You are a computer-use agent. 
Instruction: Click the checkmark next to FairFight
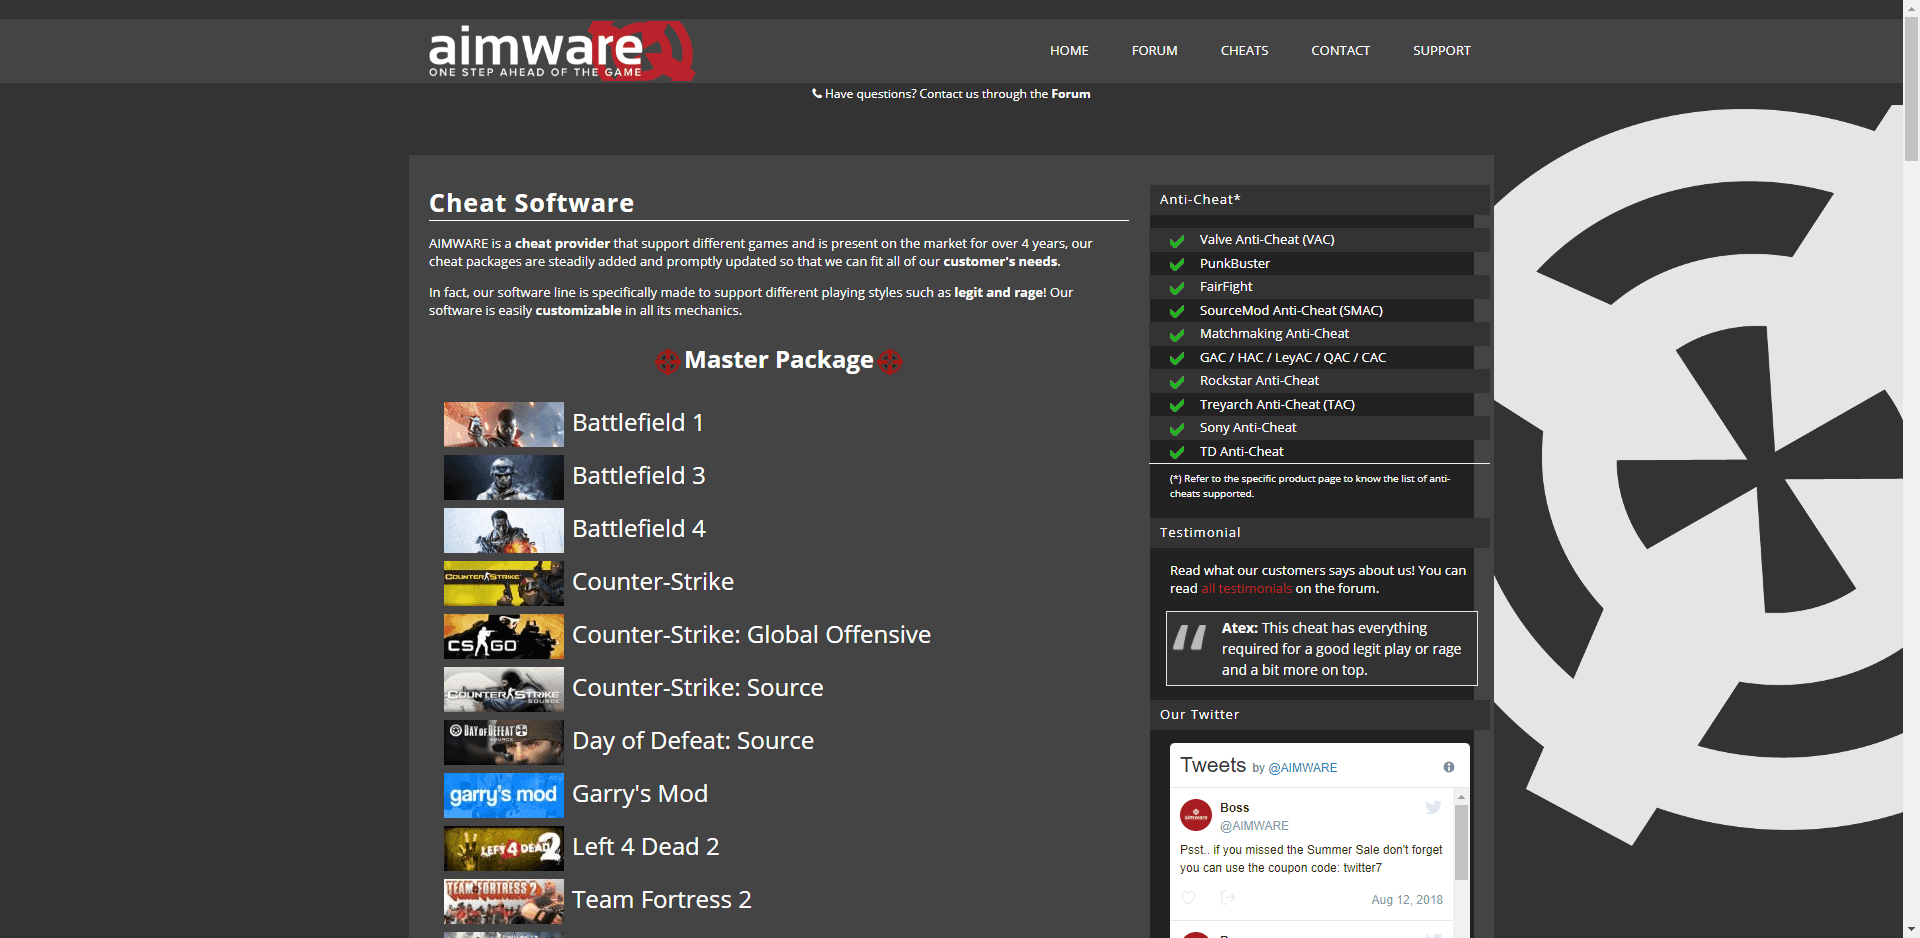click(1175, 288)
